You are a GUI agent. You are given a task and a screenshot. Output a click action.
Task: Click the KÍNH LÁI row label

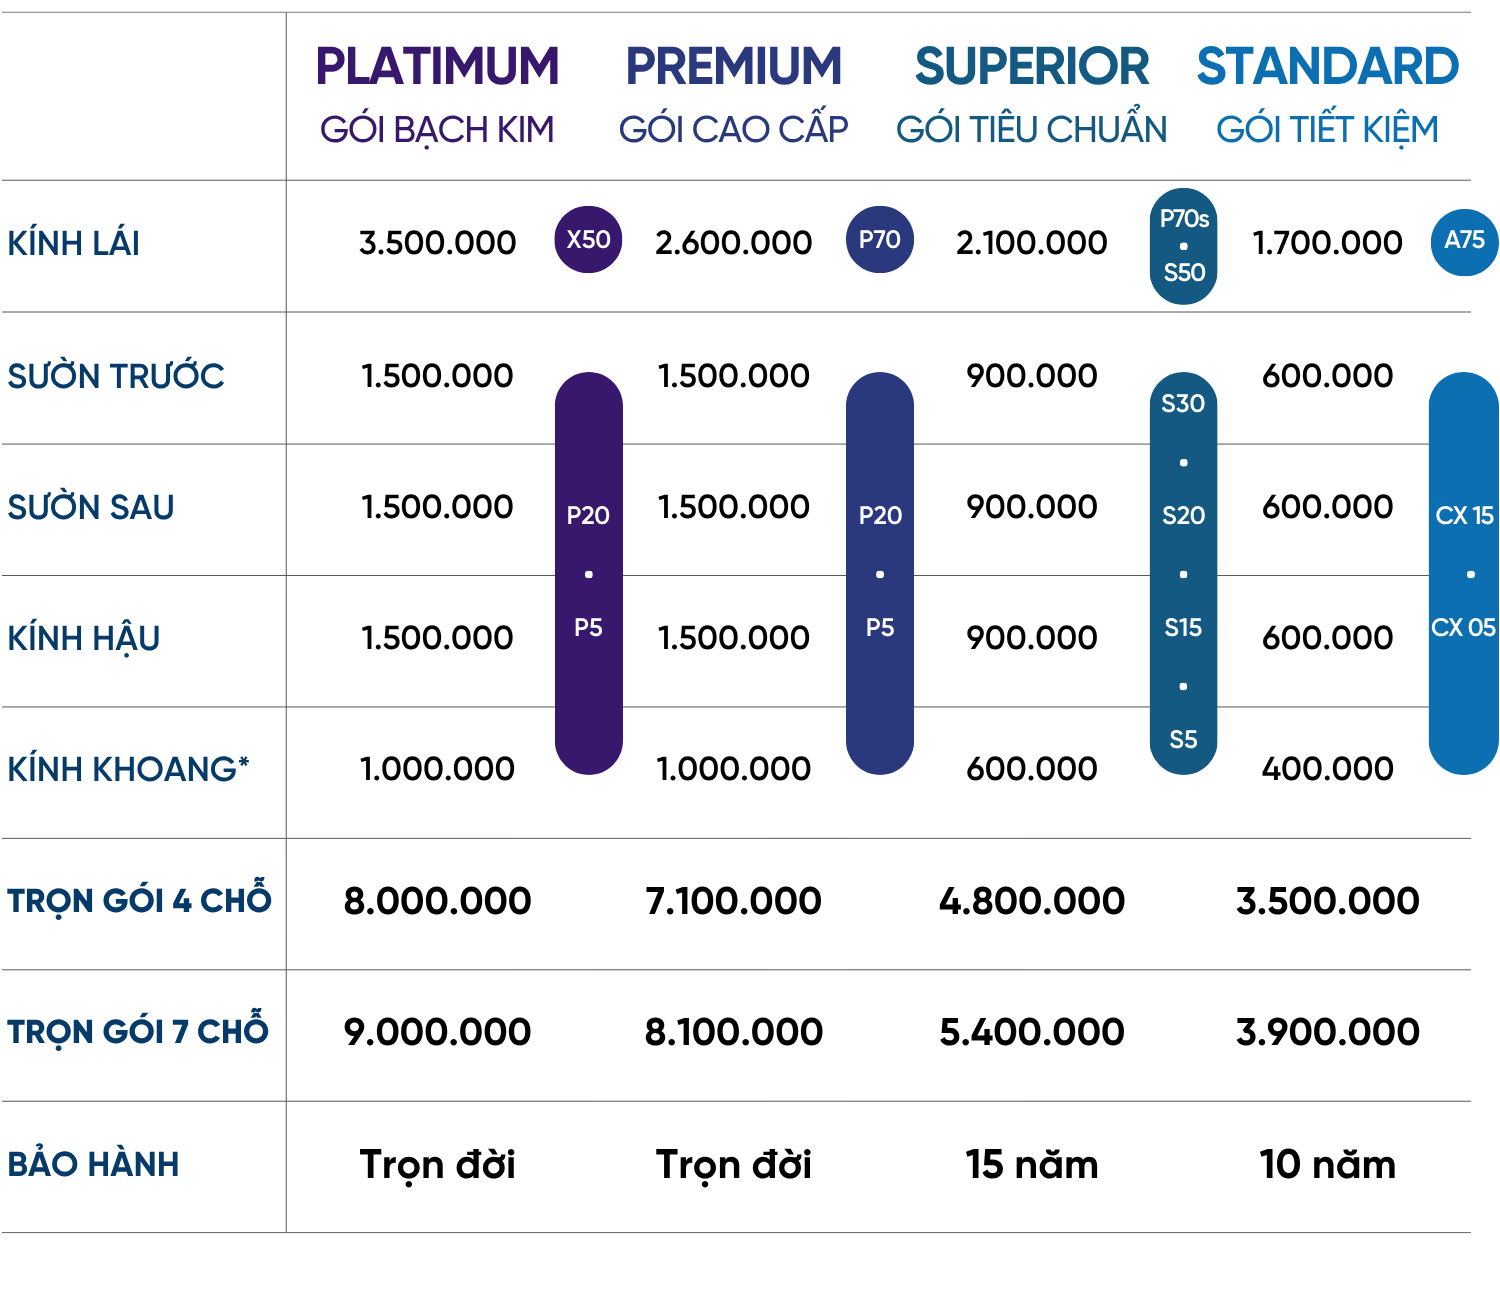74,243
